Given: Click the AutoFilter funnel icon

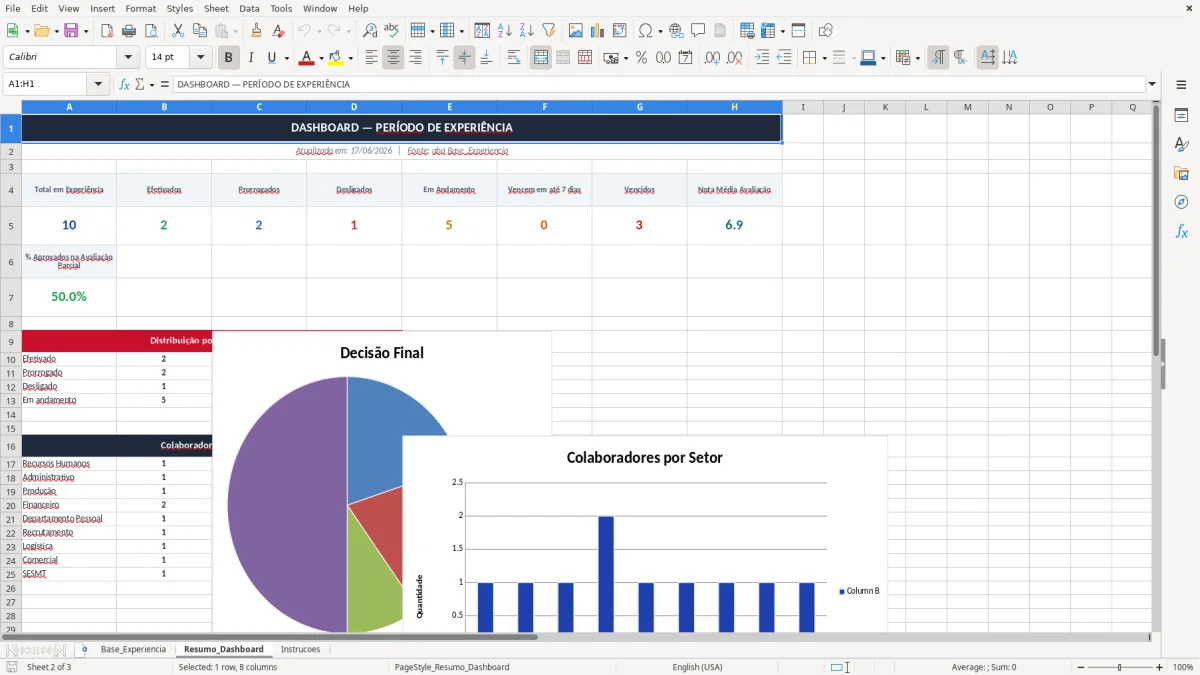Looking at the screenshot, I should [548, 31].
